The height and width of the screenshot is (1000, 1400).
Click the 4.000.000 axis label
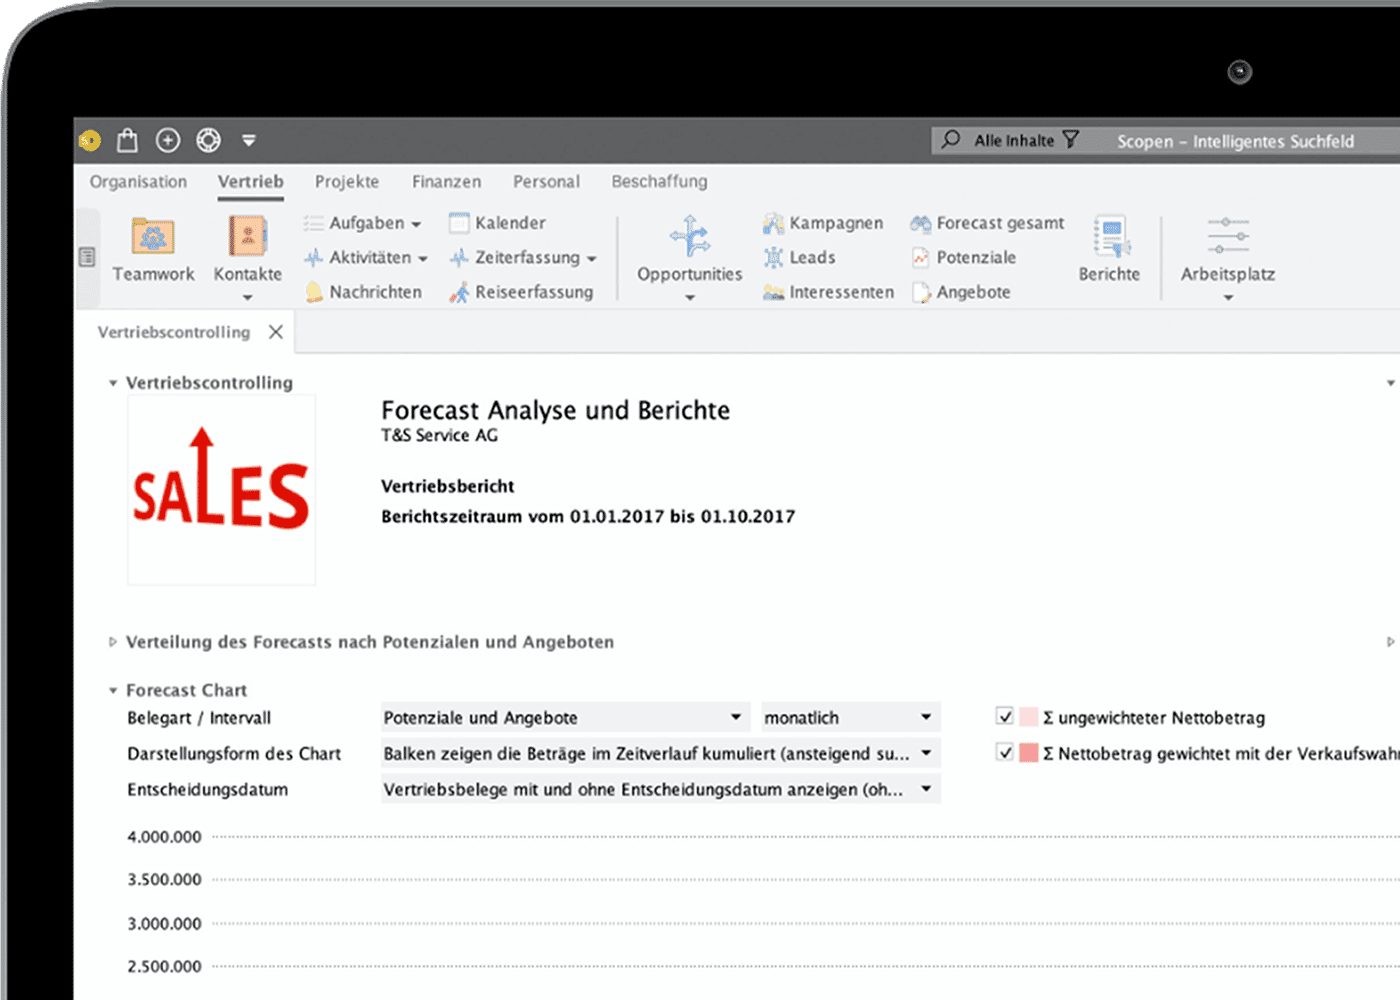[x=164, y=837]
